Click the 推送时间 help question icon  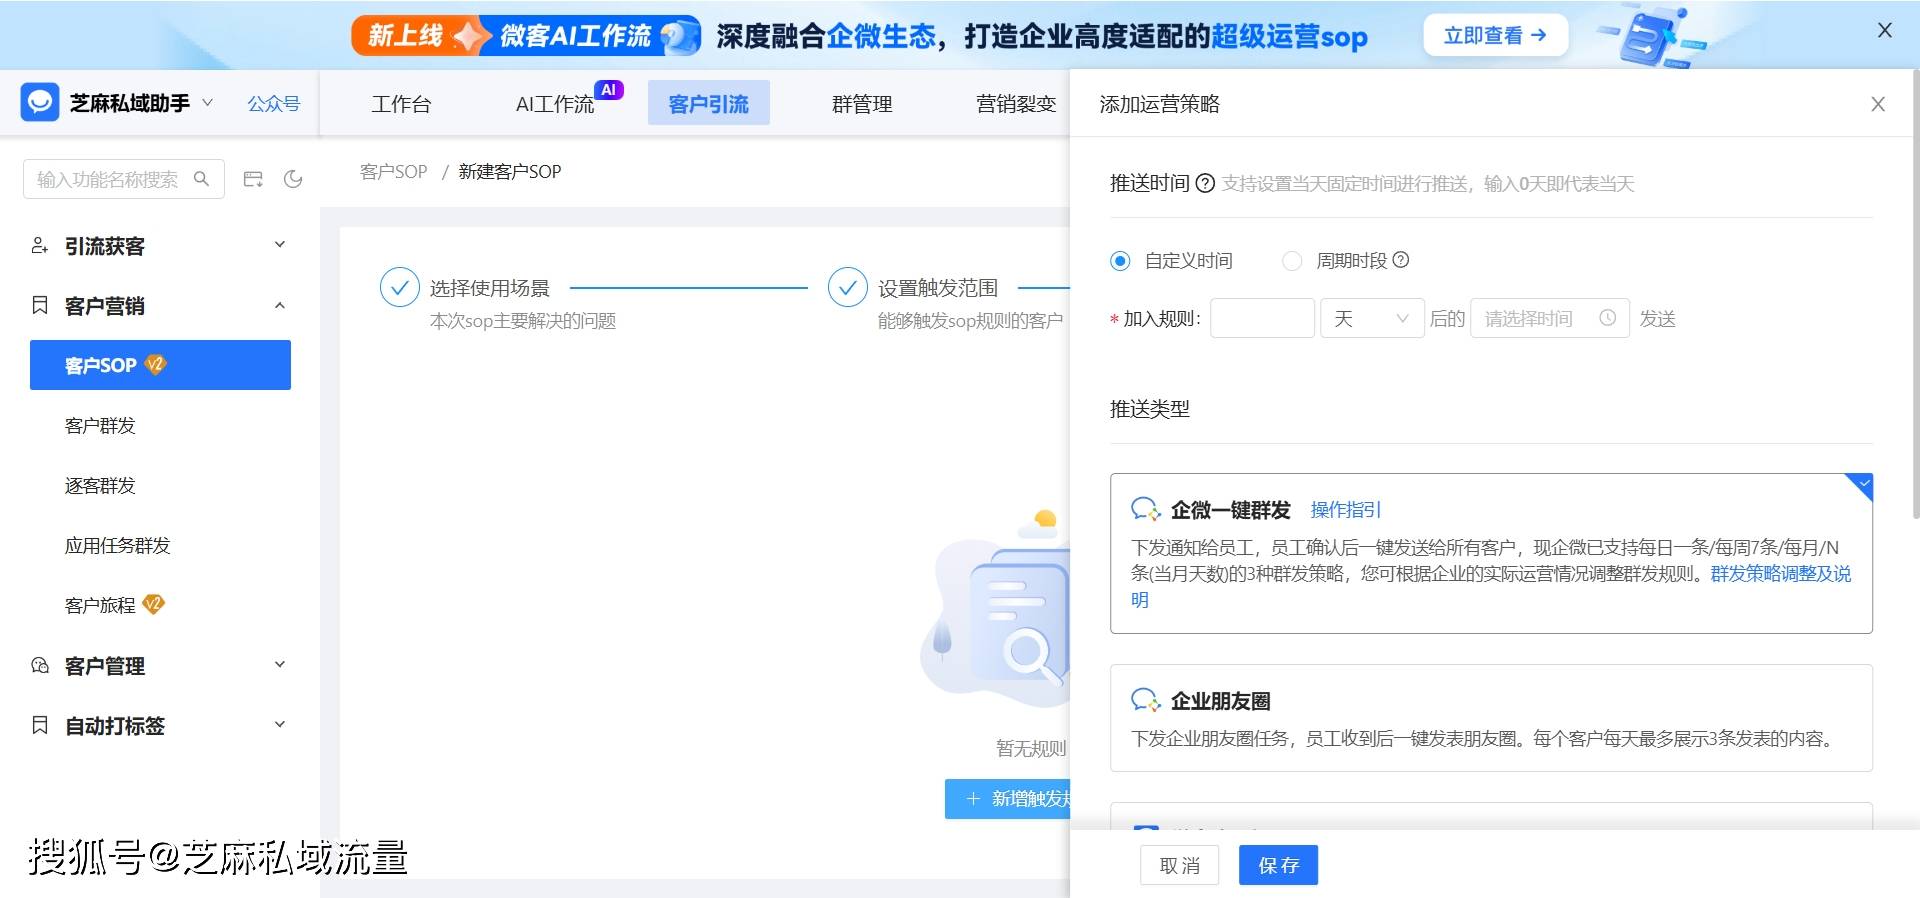click(1205, 183)
